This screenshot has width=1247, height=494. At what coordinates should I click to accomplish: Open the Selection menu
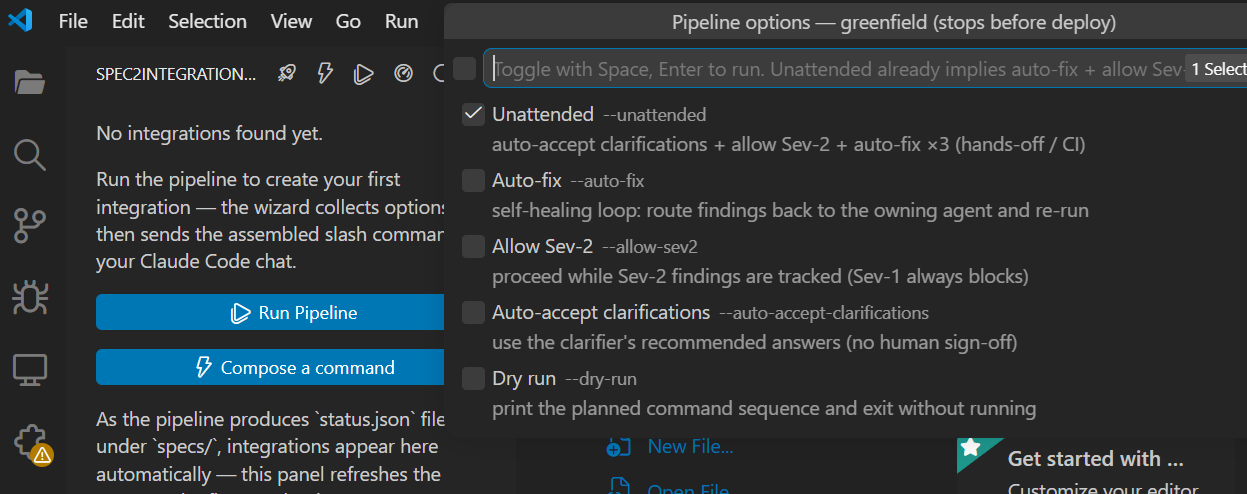point(207,21)
